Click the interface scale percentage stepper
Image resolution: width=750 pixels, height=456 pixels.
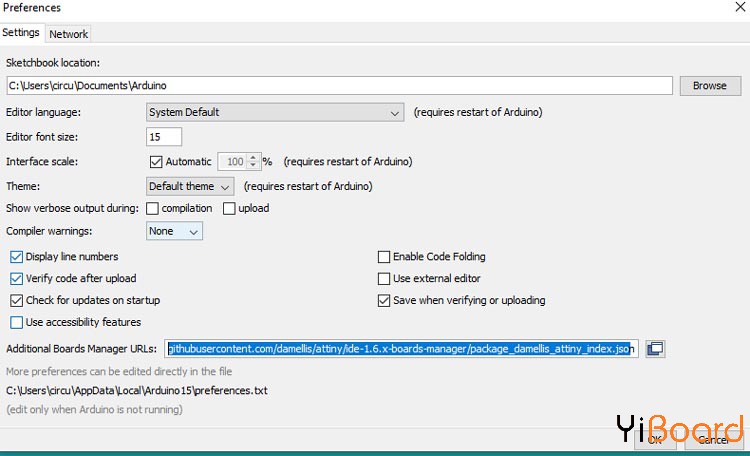254,161
